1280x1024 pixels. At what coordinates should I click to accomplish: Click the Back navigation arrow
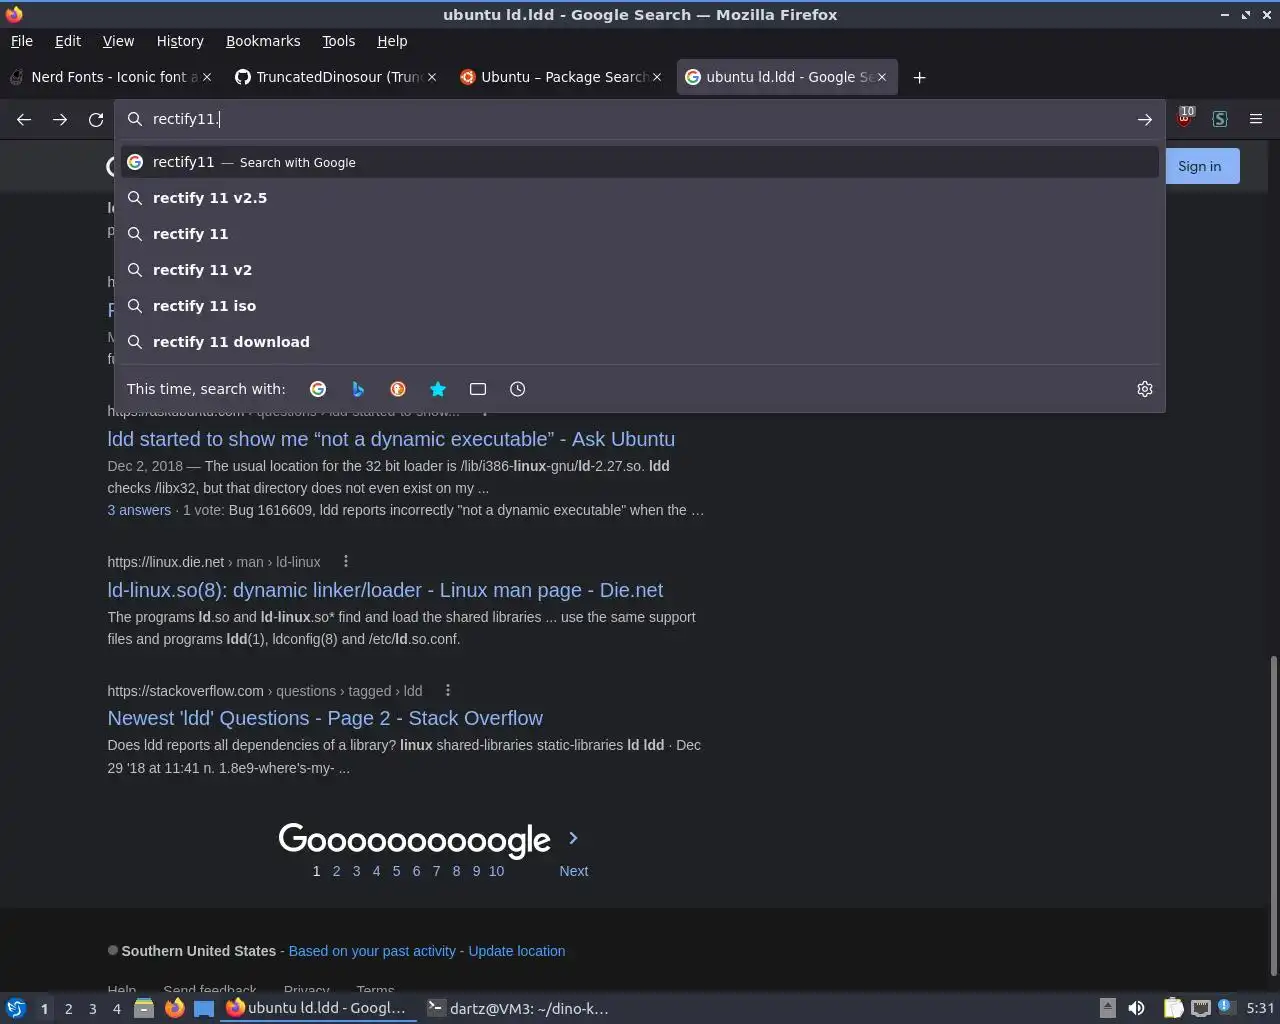coord(24,119)
